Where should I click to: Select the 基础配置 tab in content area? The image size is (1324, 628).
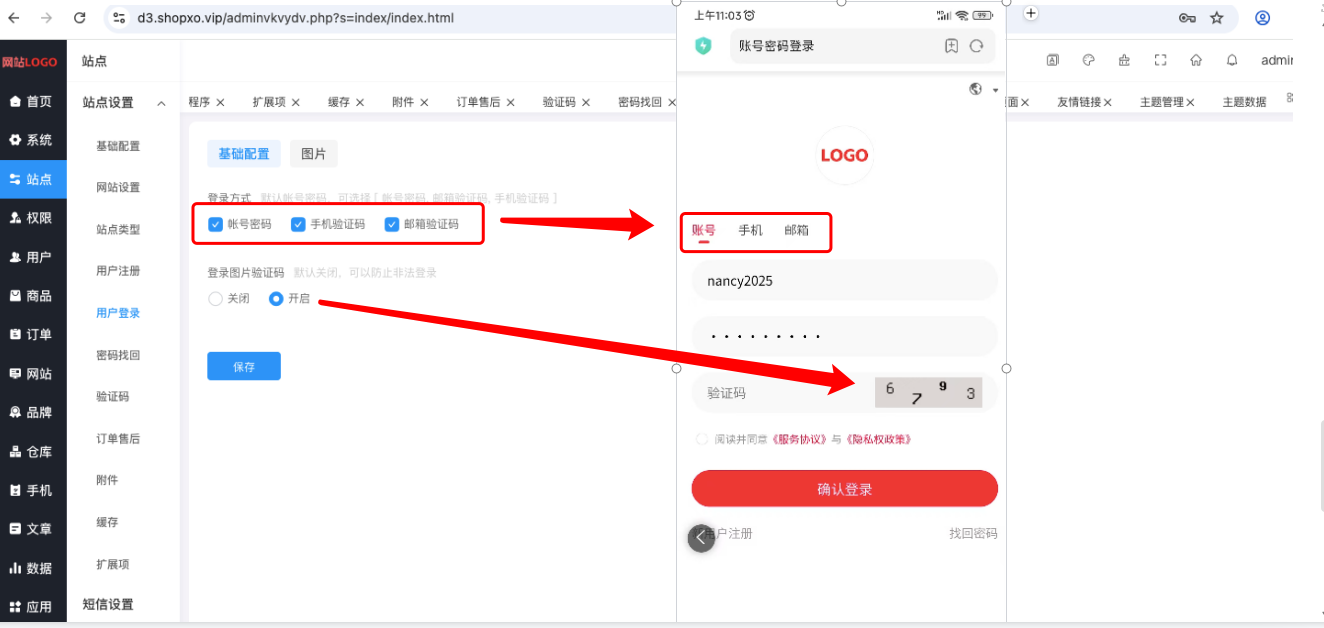click(244, 154)
